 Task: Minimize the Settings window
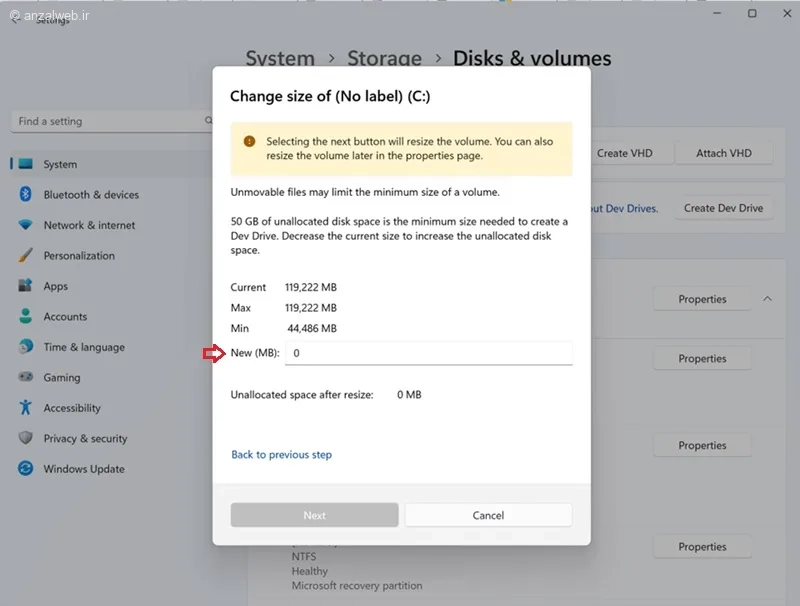click(717, 13)
